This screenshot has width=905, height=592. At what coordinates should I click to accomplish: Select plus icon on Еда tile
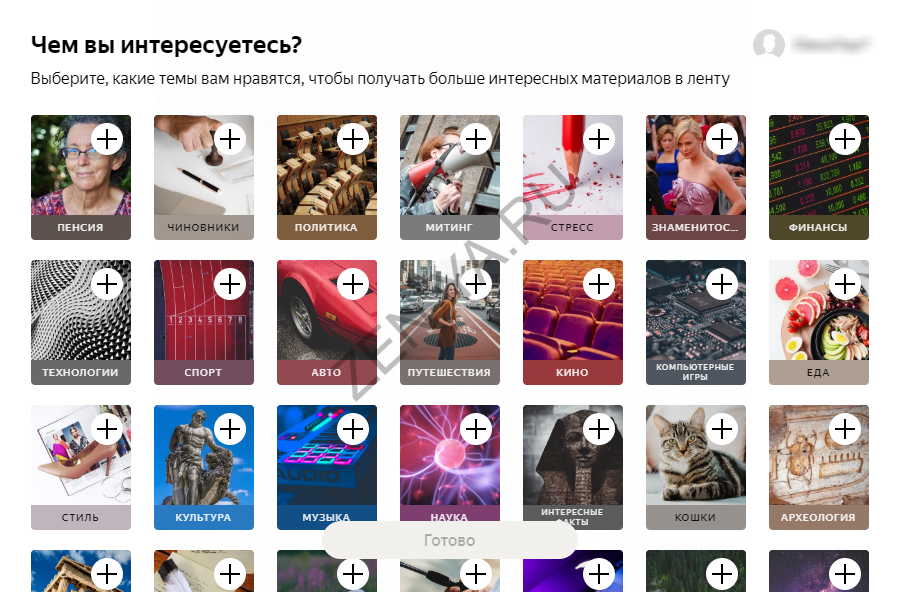[x=845, y=284]
